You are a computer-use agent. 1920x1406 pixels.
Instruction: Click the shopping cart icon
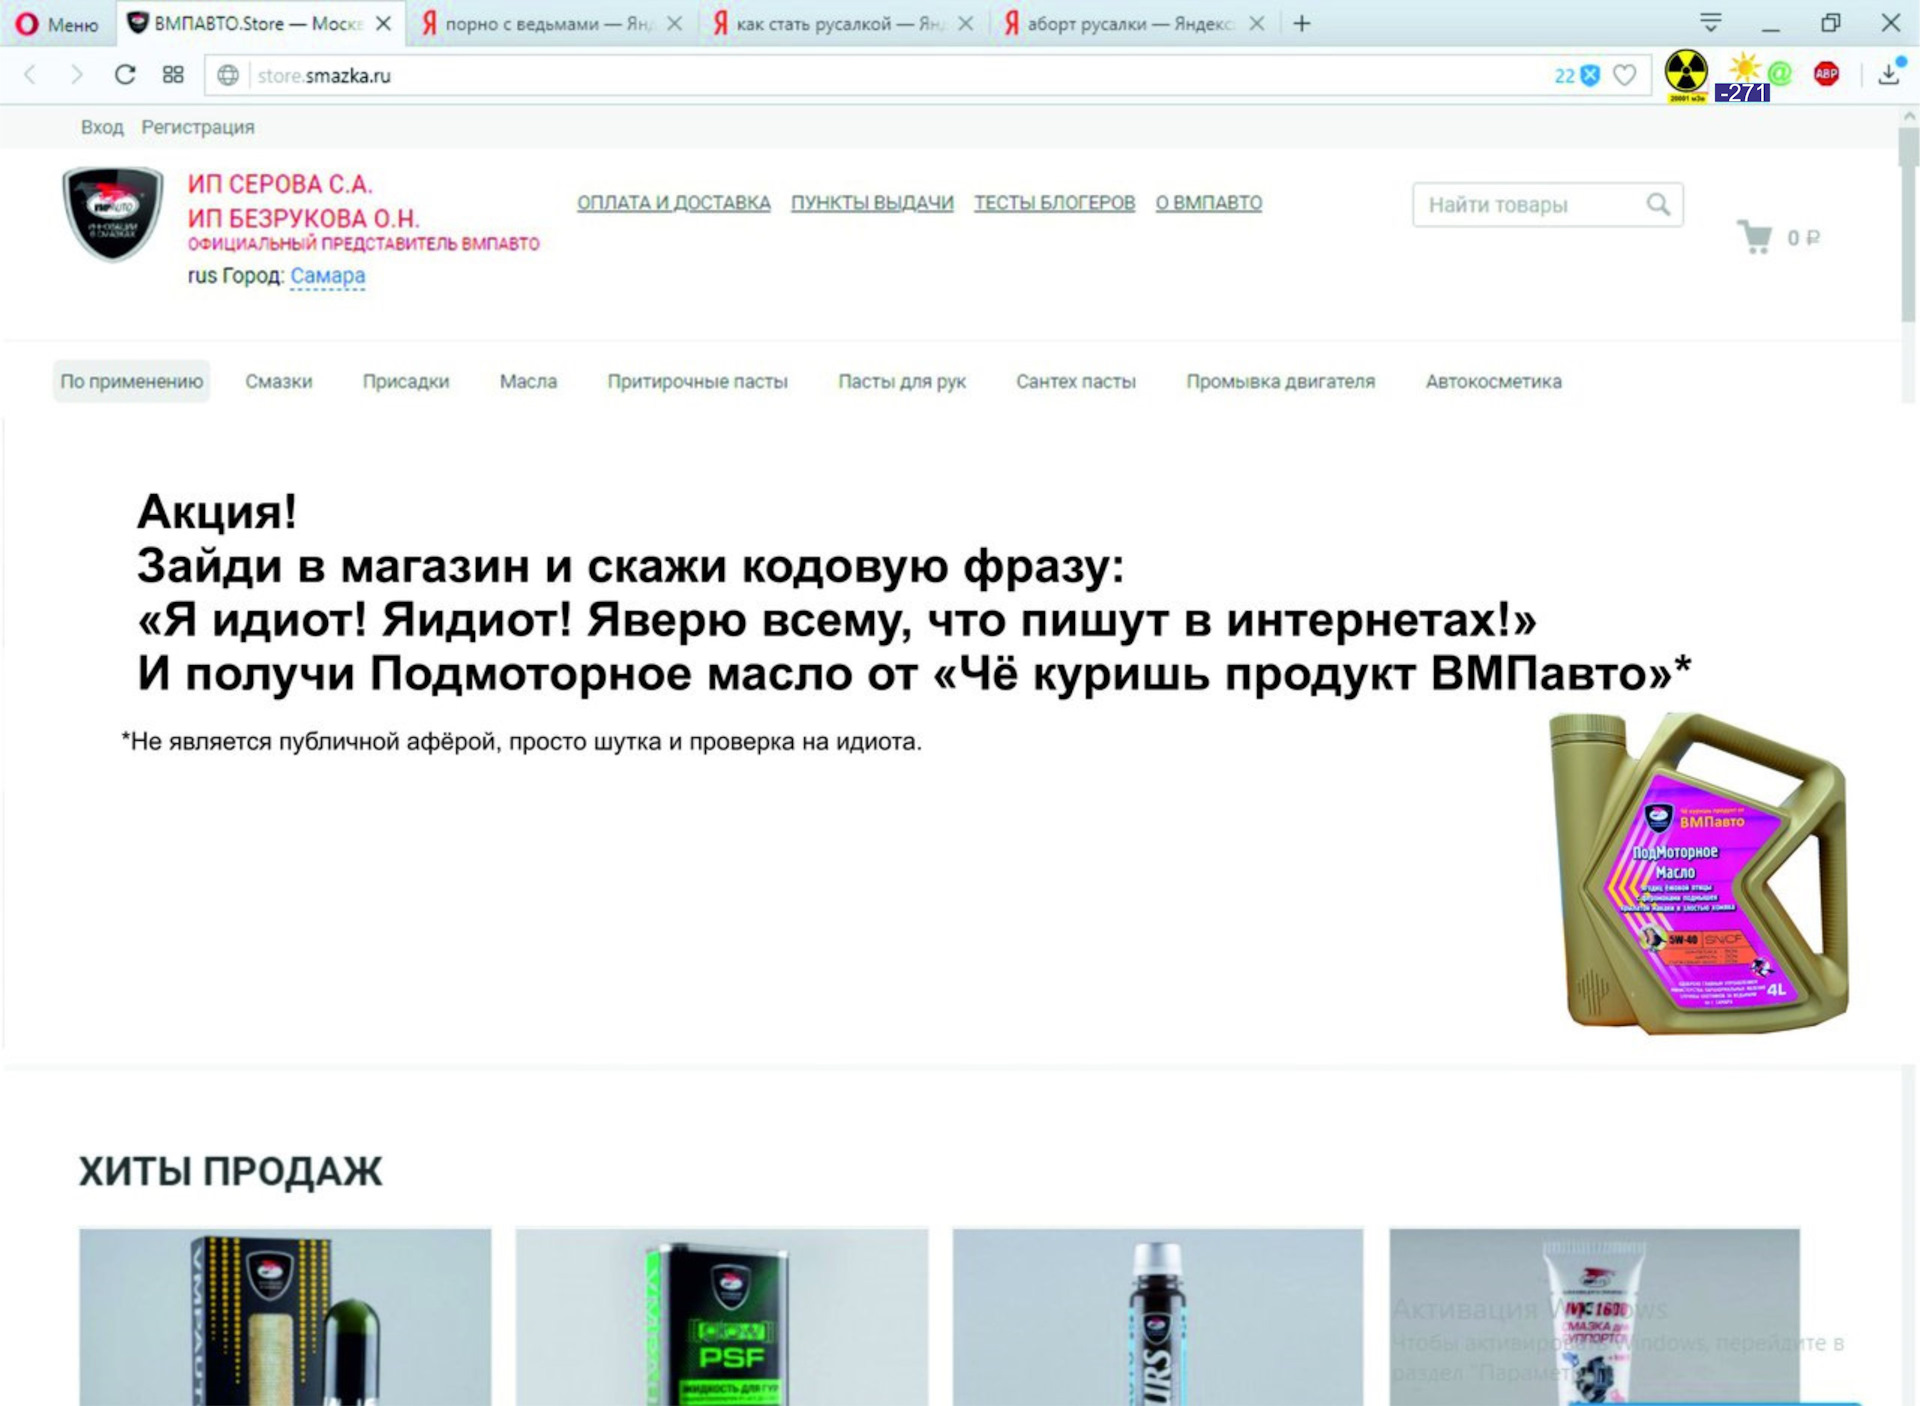point(1754,237)
